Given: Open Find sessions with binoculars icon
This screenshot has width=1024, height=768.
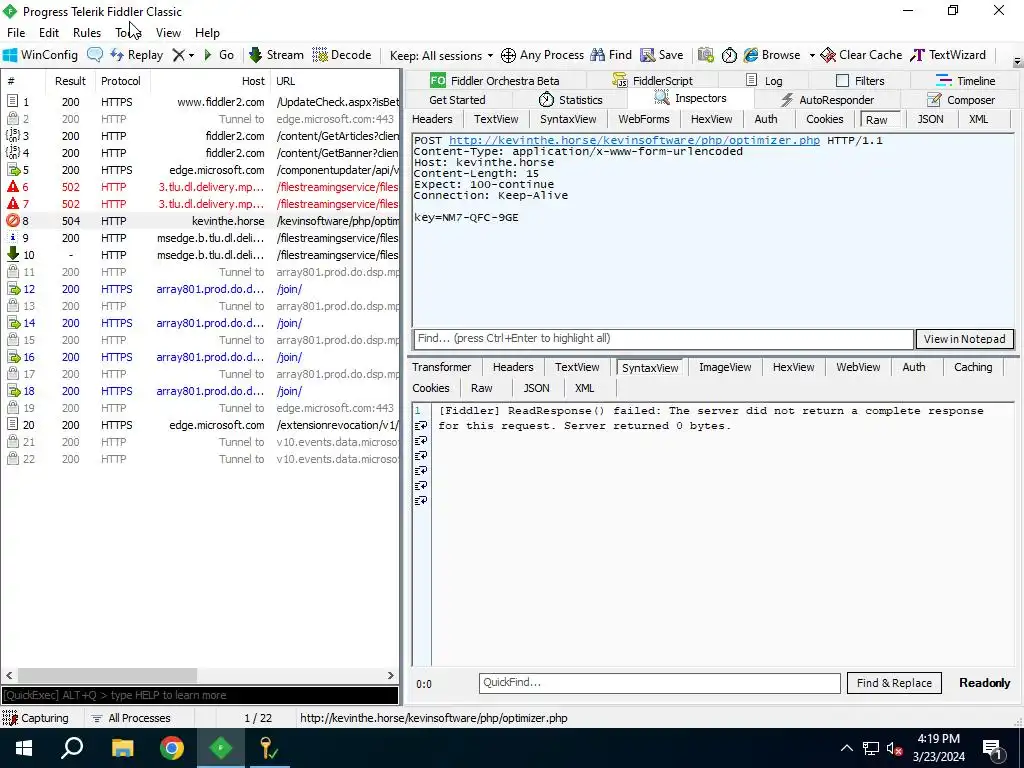Looking at the screenshot, I should 611,55.
